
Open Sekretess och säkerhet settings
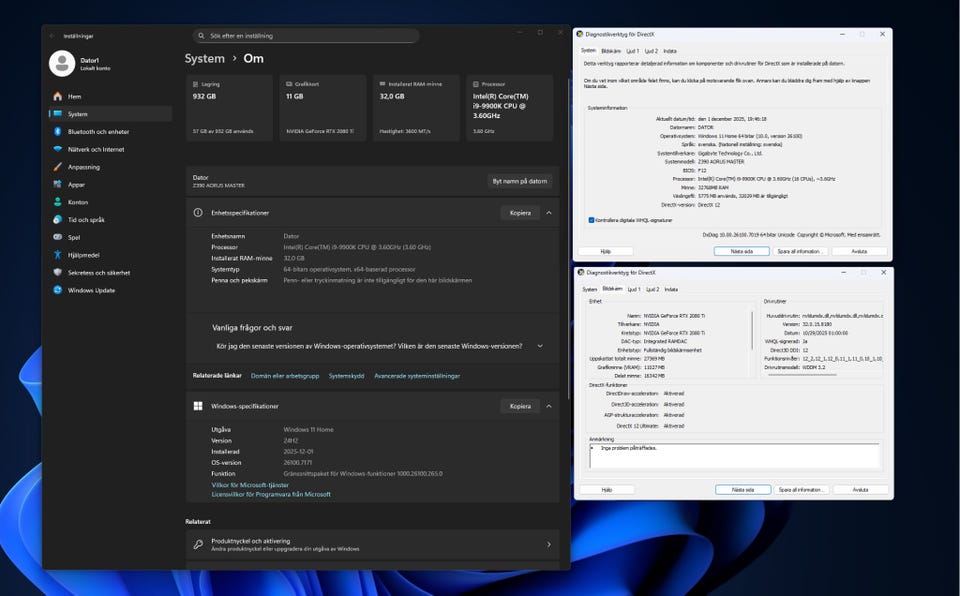98,272
